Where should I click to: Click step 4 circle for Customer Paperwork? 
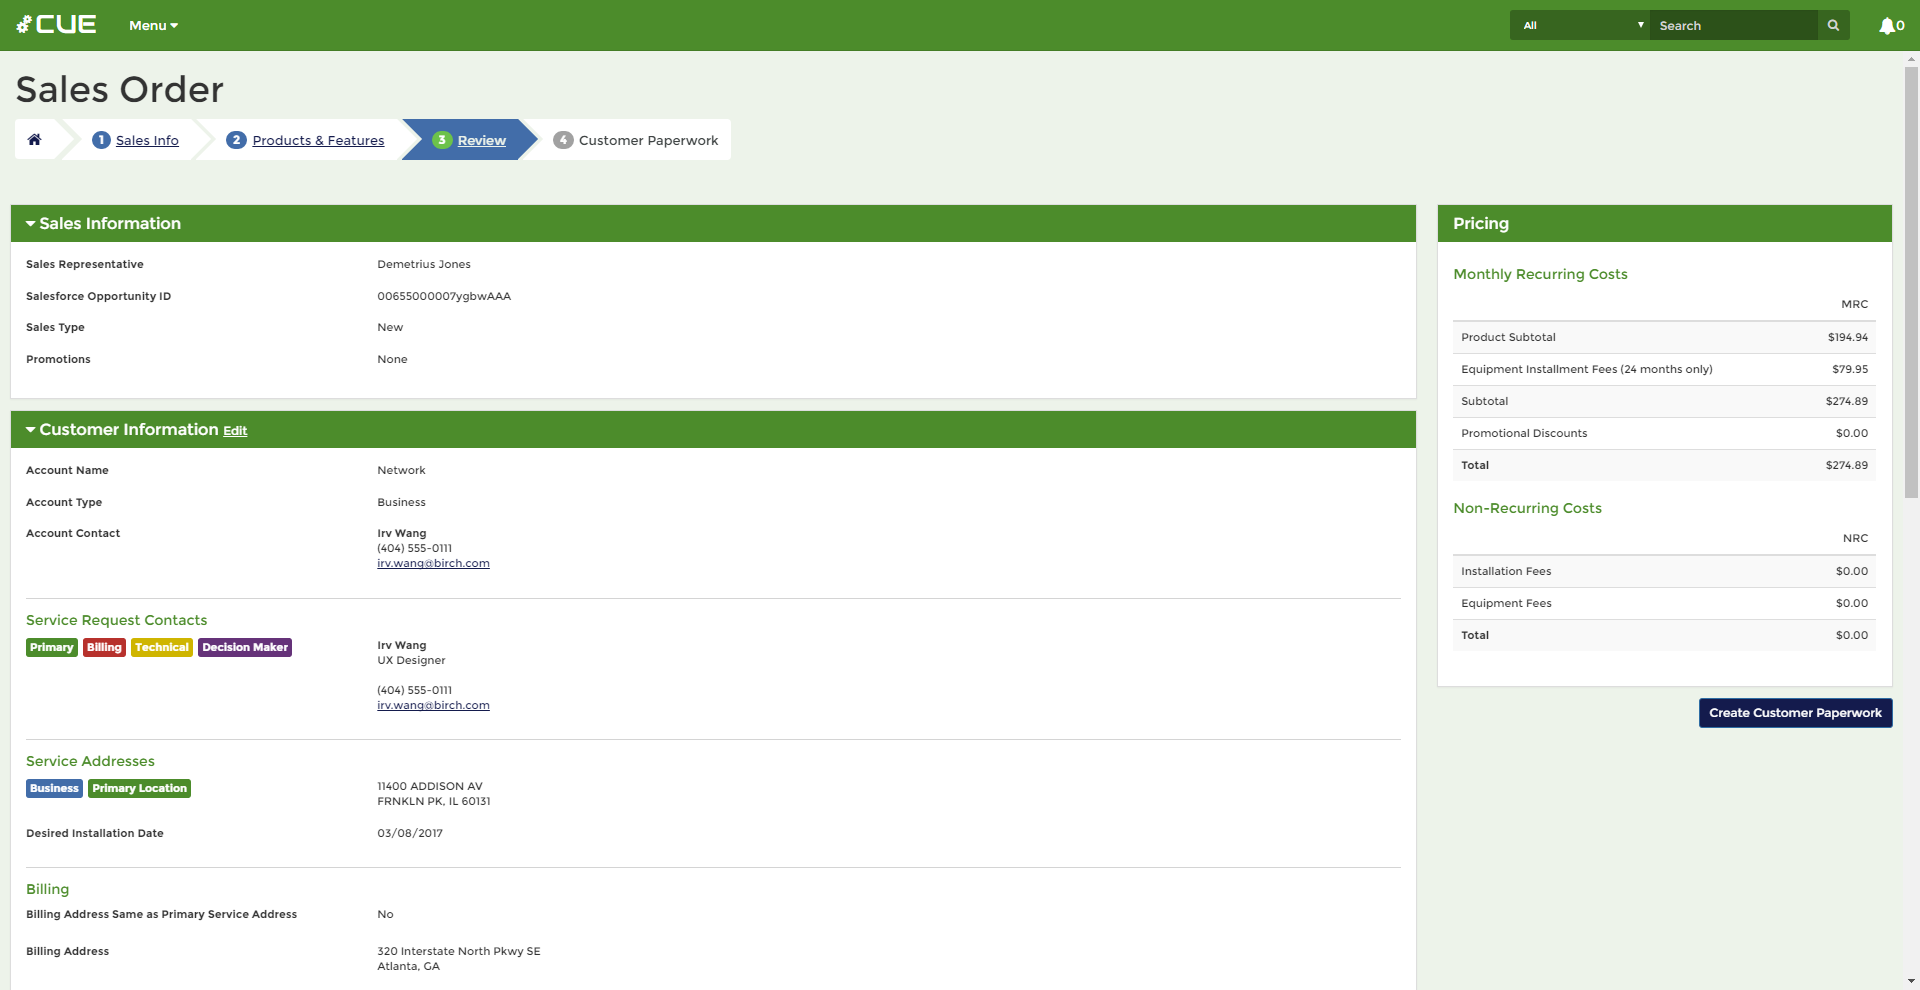tap(563, 140)
